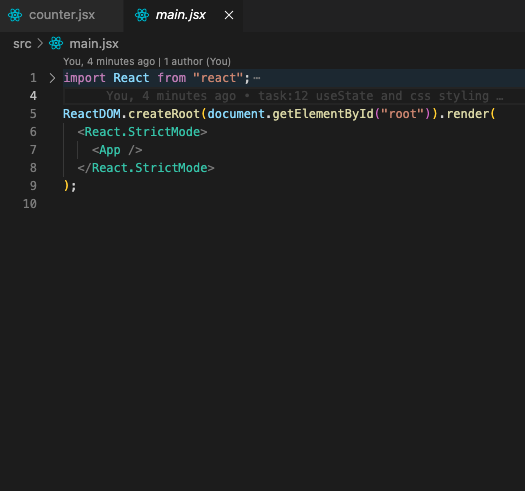525x491 pixels.
Task: Close the main.jsx tab
Action: click(x=229, y=15)
